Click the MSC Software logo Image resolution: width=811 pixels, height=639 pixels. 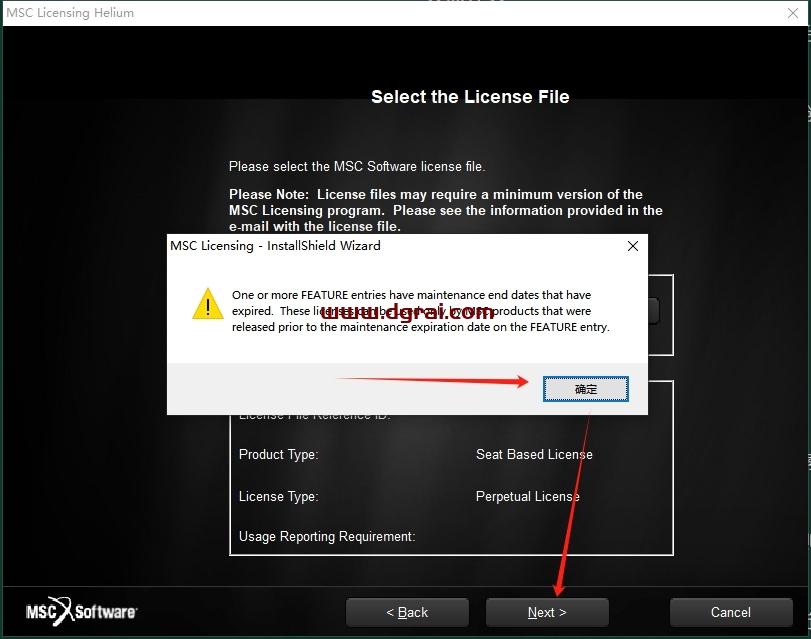82,612
